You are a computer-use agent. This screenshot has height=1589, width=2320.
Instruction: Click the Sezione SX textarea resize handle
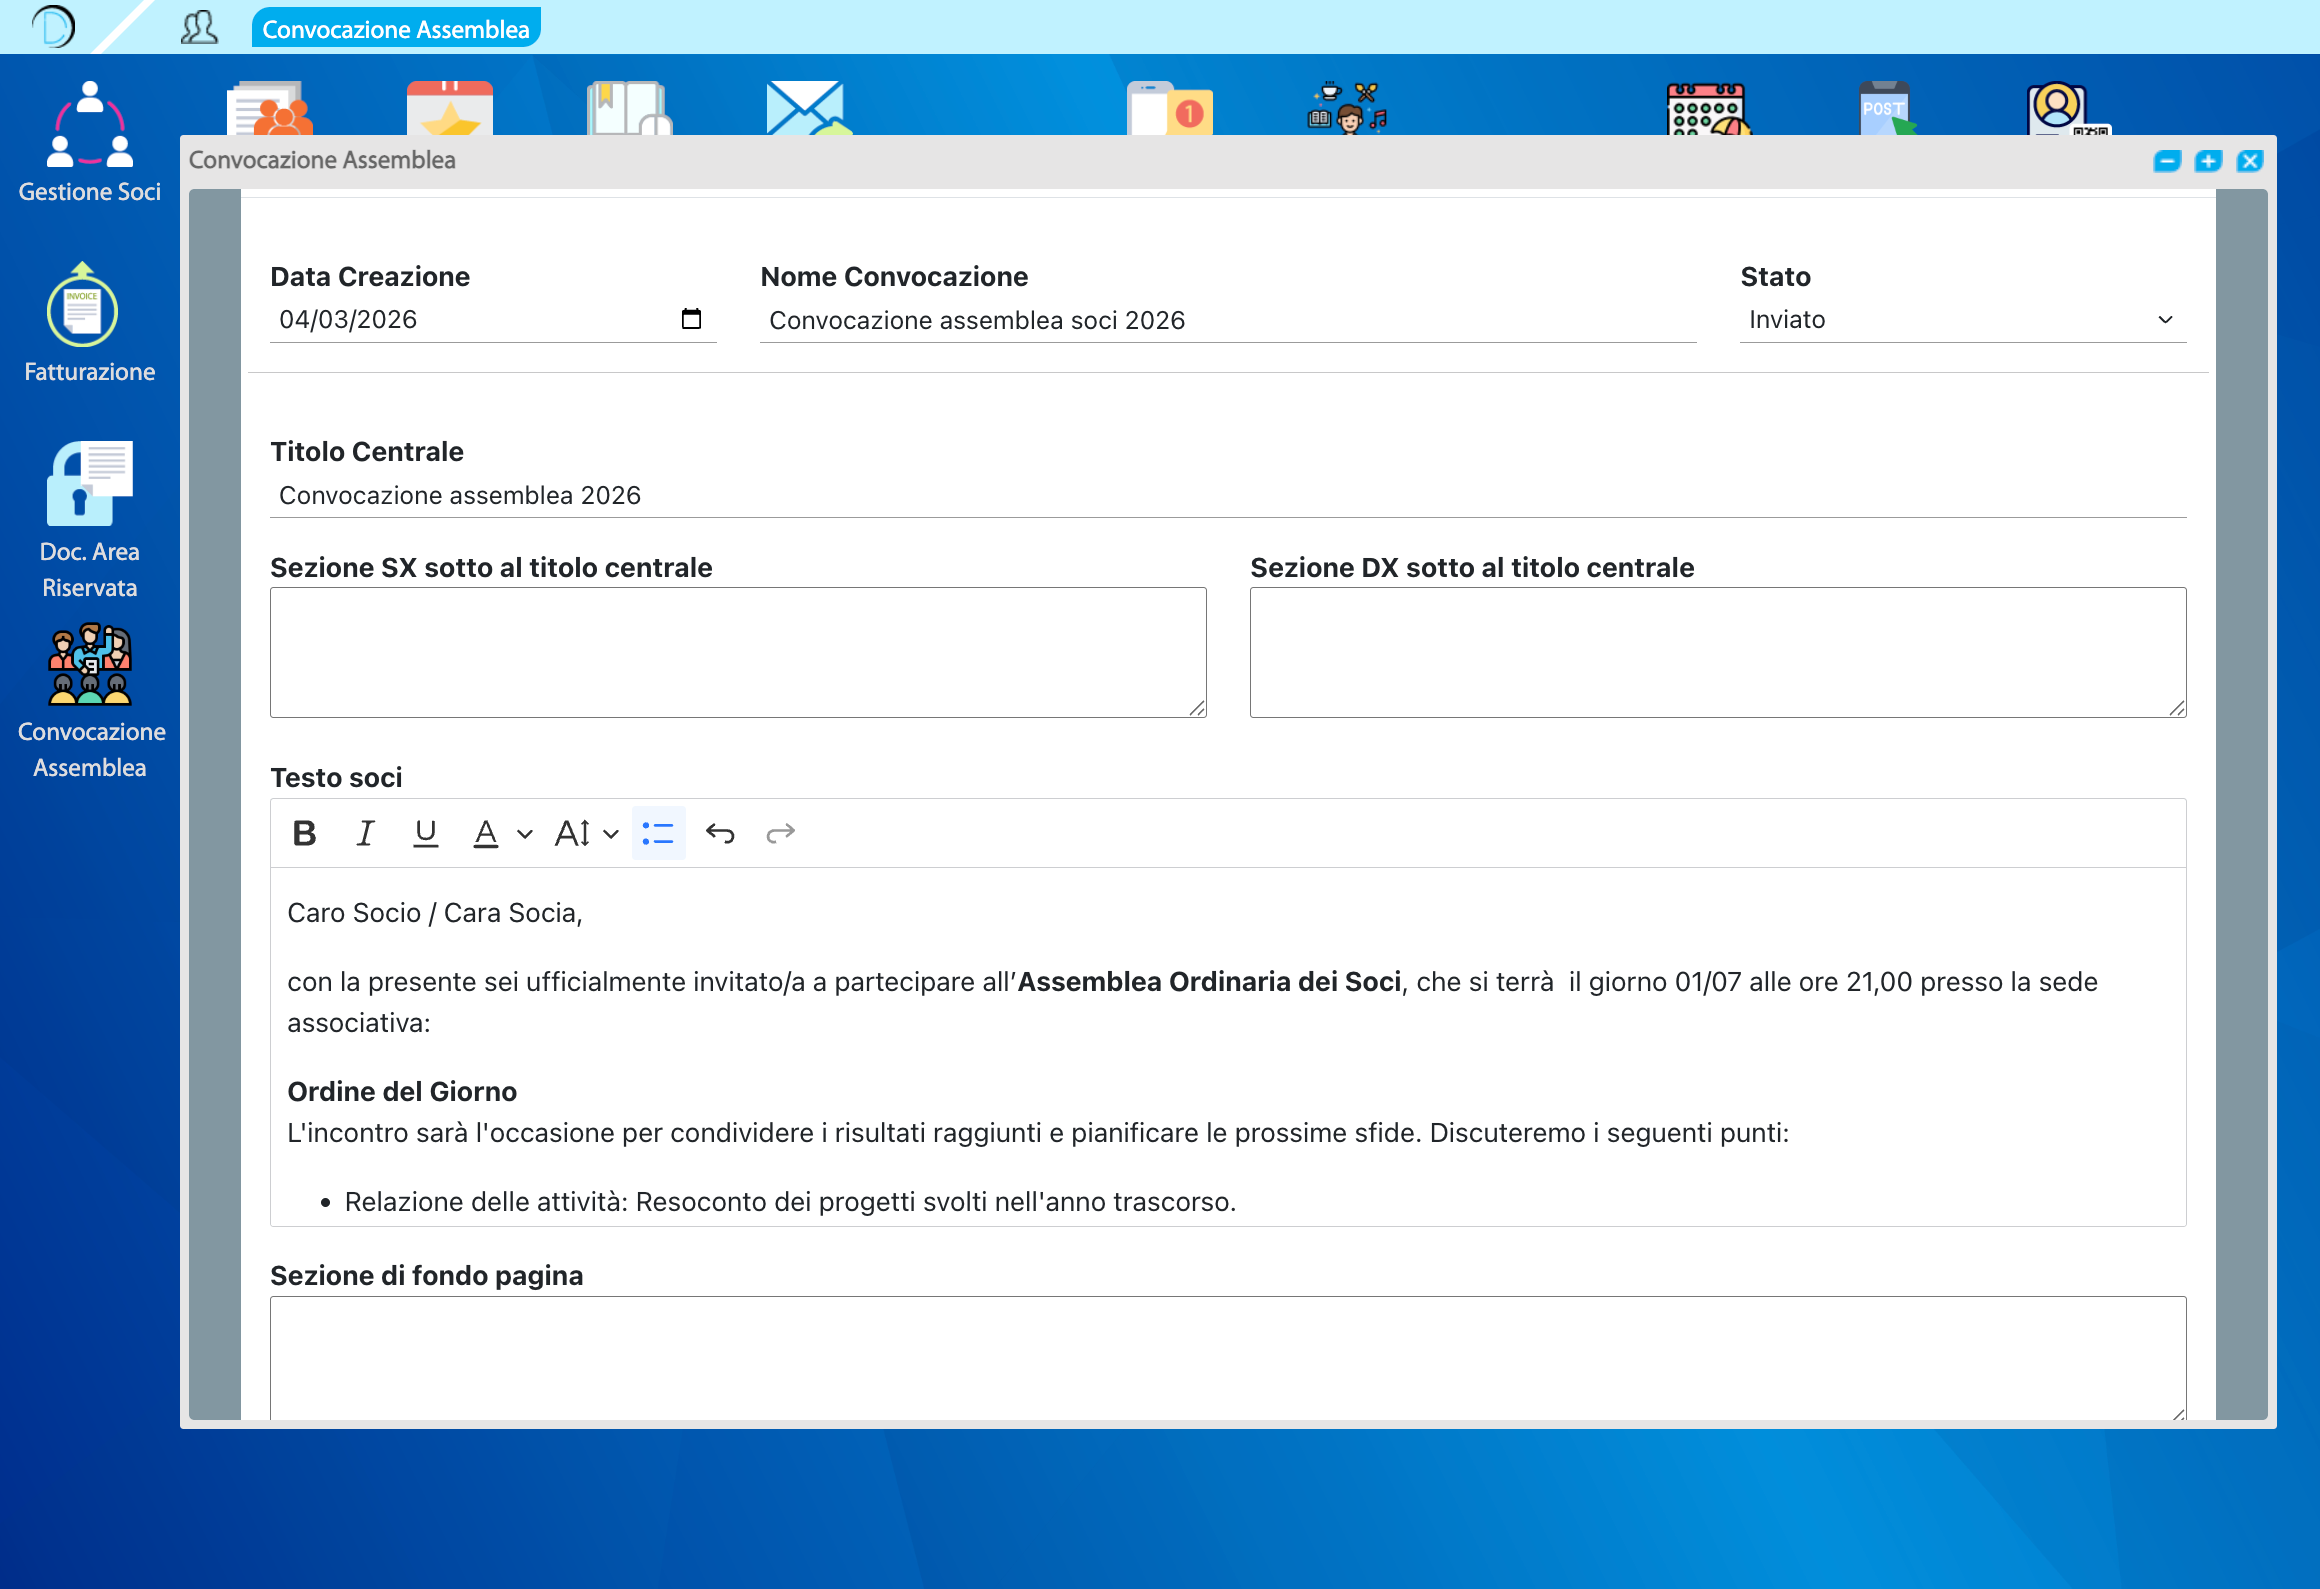(x=1197, y=708)
